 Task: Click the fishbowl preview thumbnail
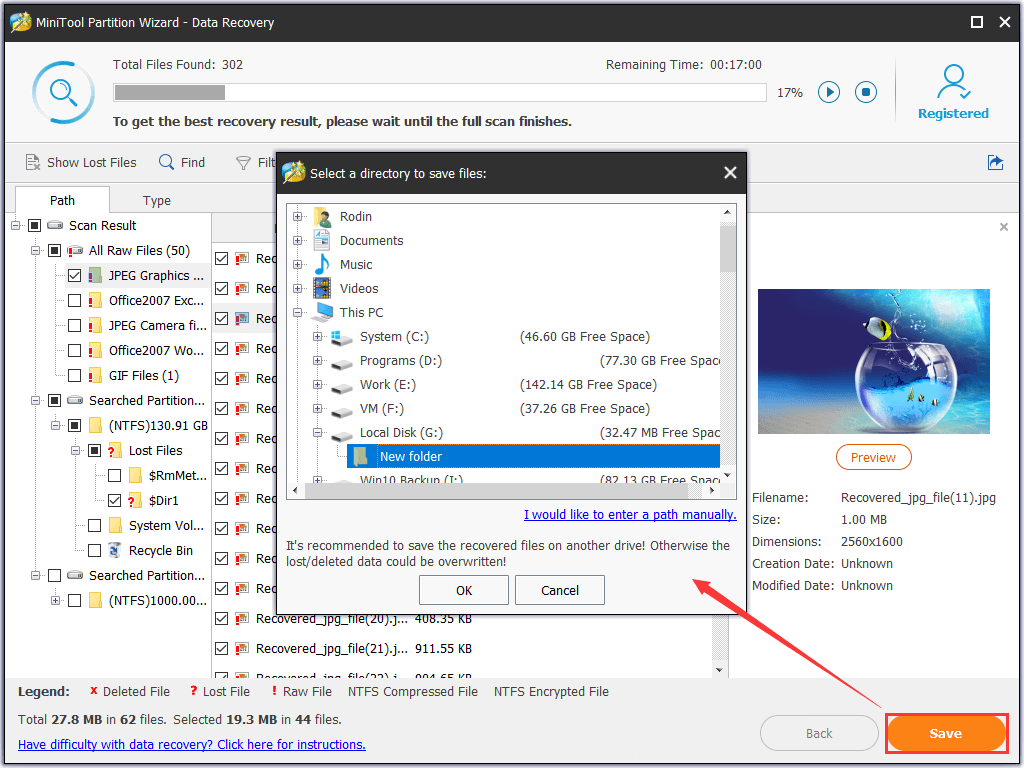874,361
